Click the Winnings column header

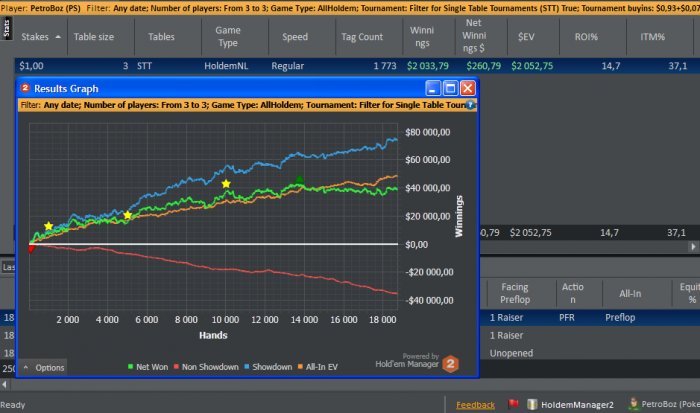[421, 37]
